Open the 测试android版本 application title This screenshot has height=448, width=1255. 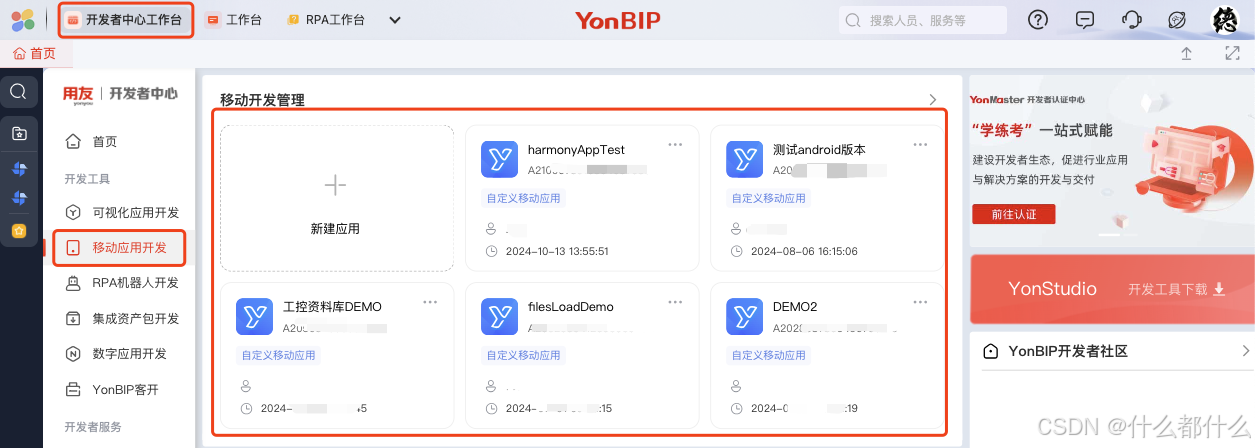click(x=819, y=150)
